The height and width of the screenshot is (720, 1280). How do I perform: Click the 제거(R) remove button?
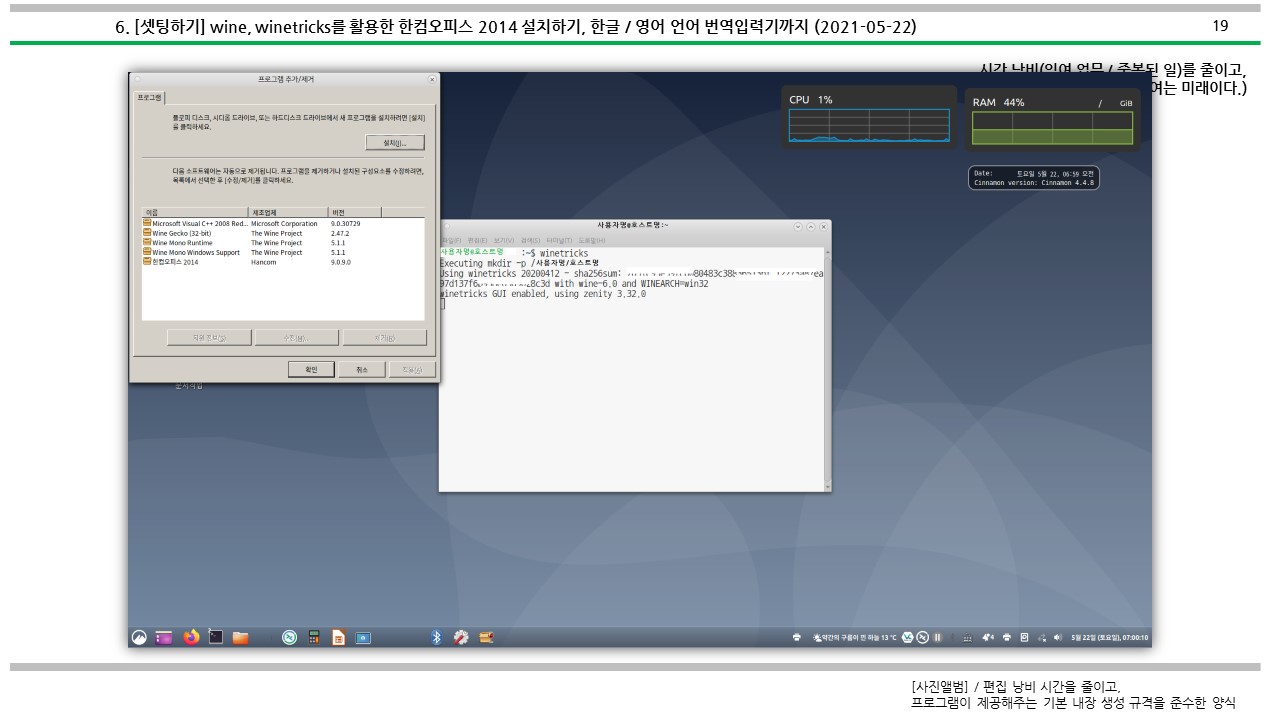point(384,338)
